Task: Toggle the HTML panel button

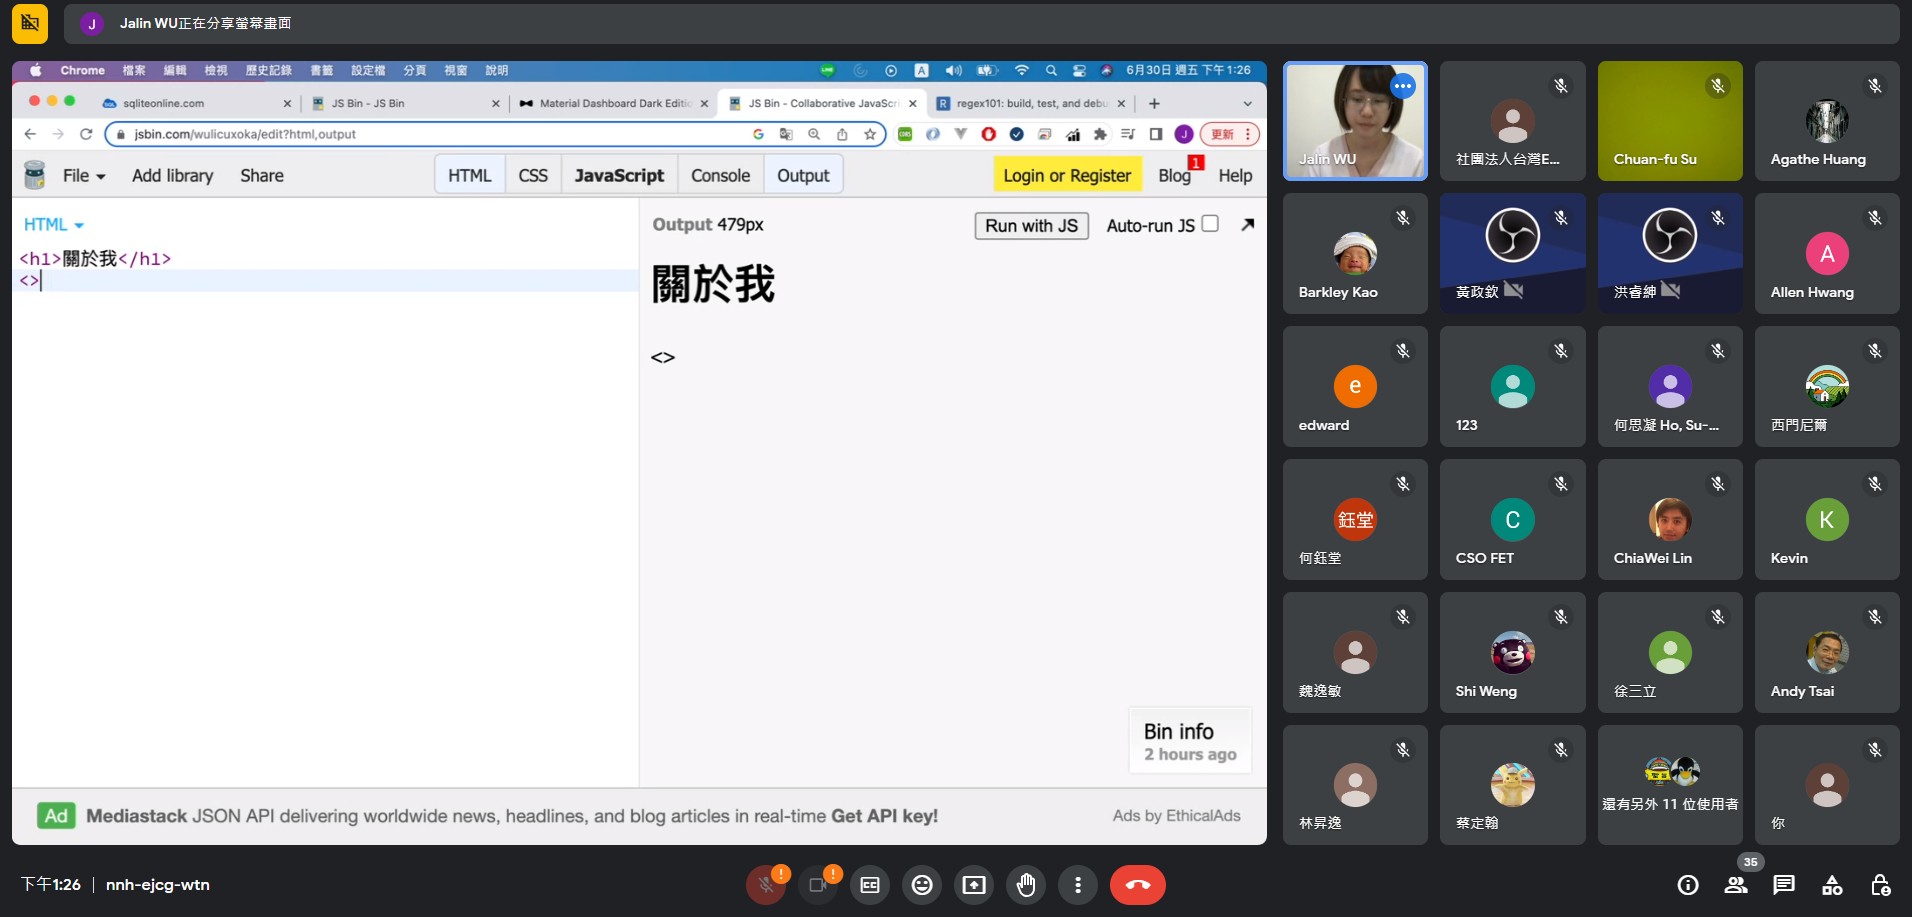Action: point(470,175)
